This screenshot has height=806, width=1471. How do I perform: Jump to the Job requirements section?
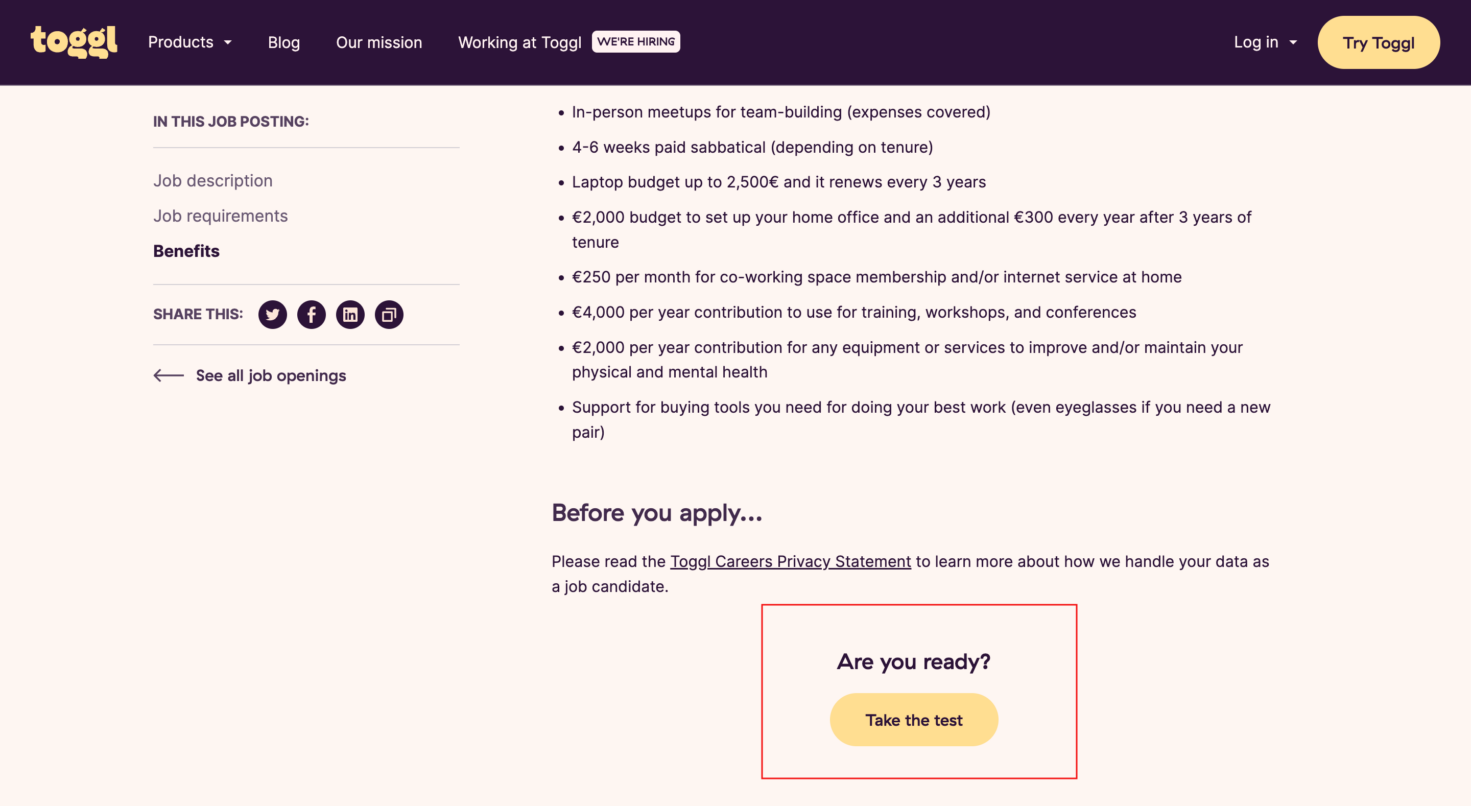coord(220,215)
